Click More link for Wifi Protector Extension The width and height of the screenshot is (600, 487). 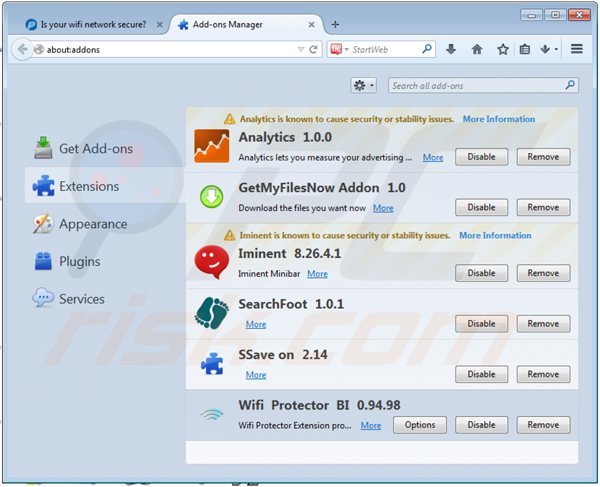370,425
